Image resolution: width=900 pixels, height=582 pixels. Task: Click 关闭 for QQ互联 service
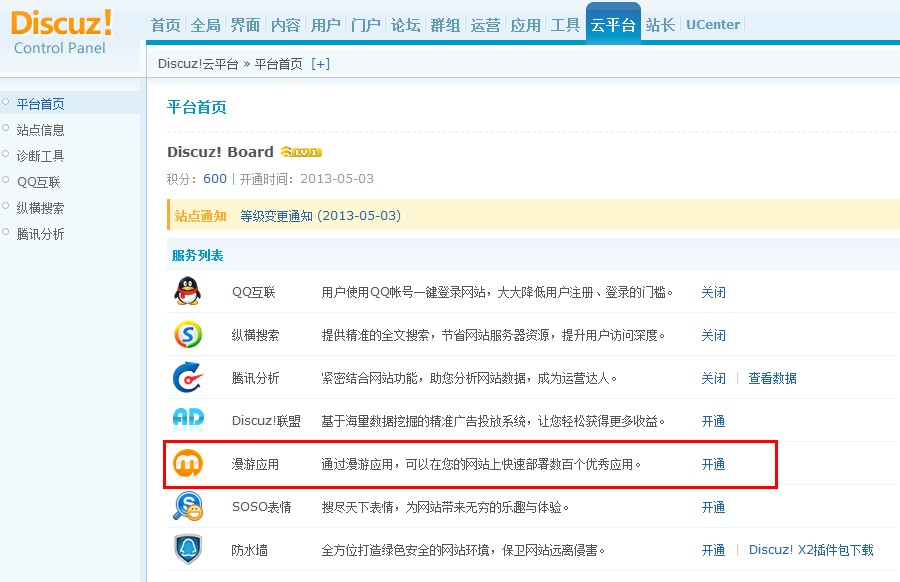713,292
